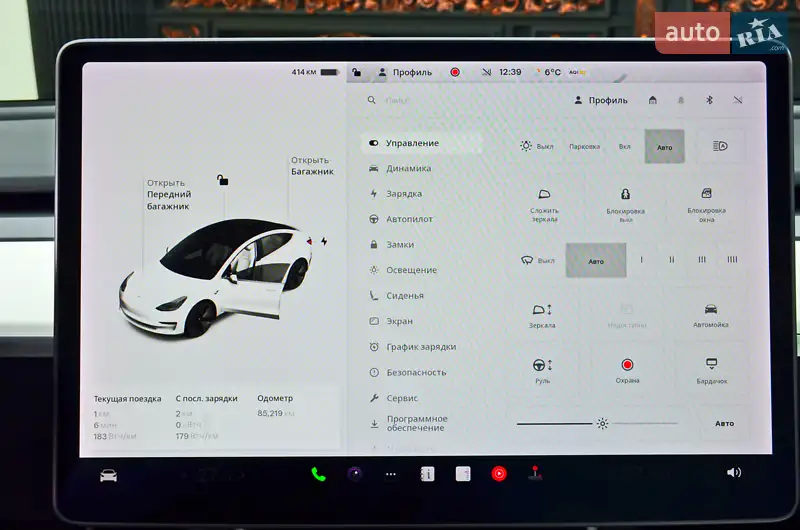Open the red media player app icon
This screenshot has width=800, height=530.
point(499,474)
